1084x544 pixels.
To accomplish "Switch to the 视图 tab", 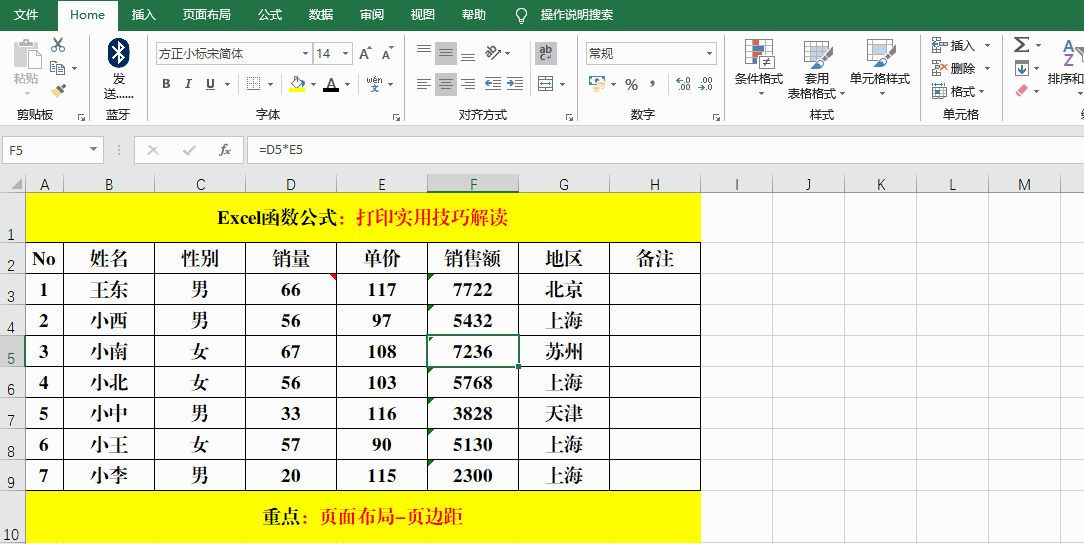I will (x=422, y=15).
